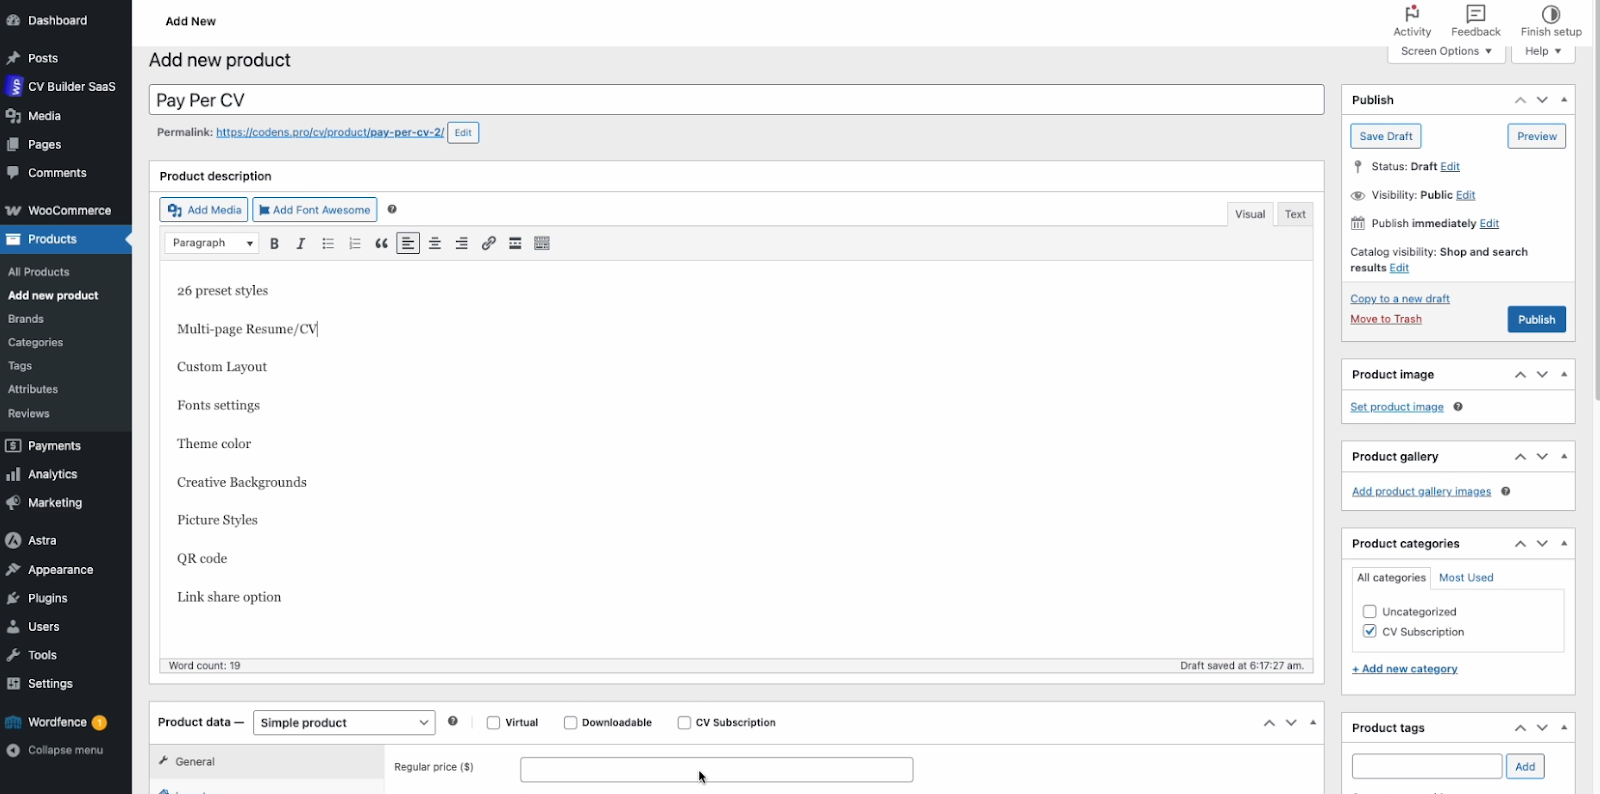Align text center in editor
1600x794 pixels.
[x=435, y=243]
